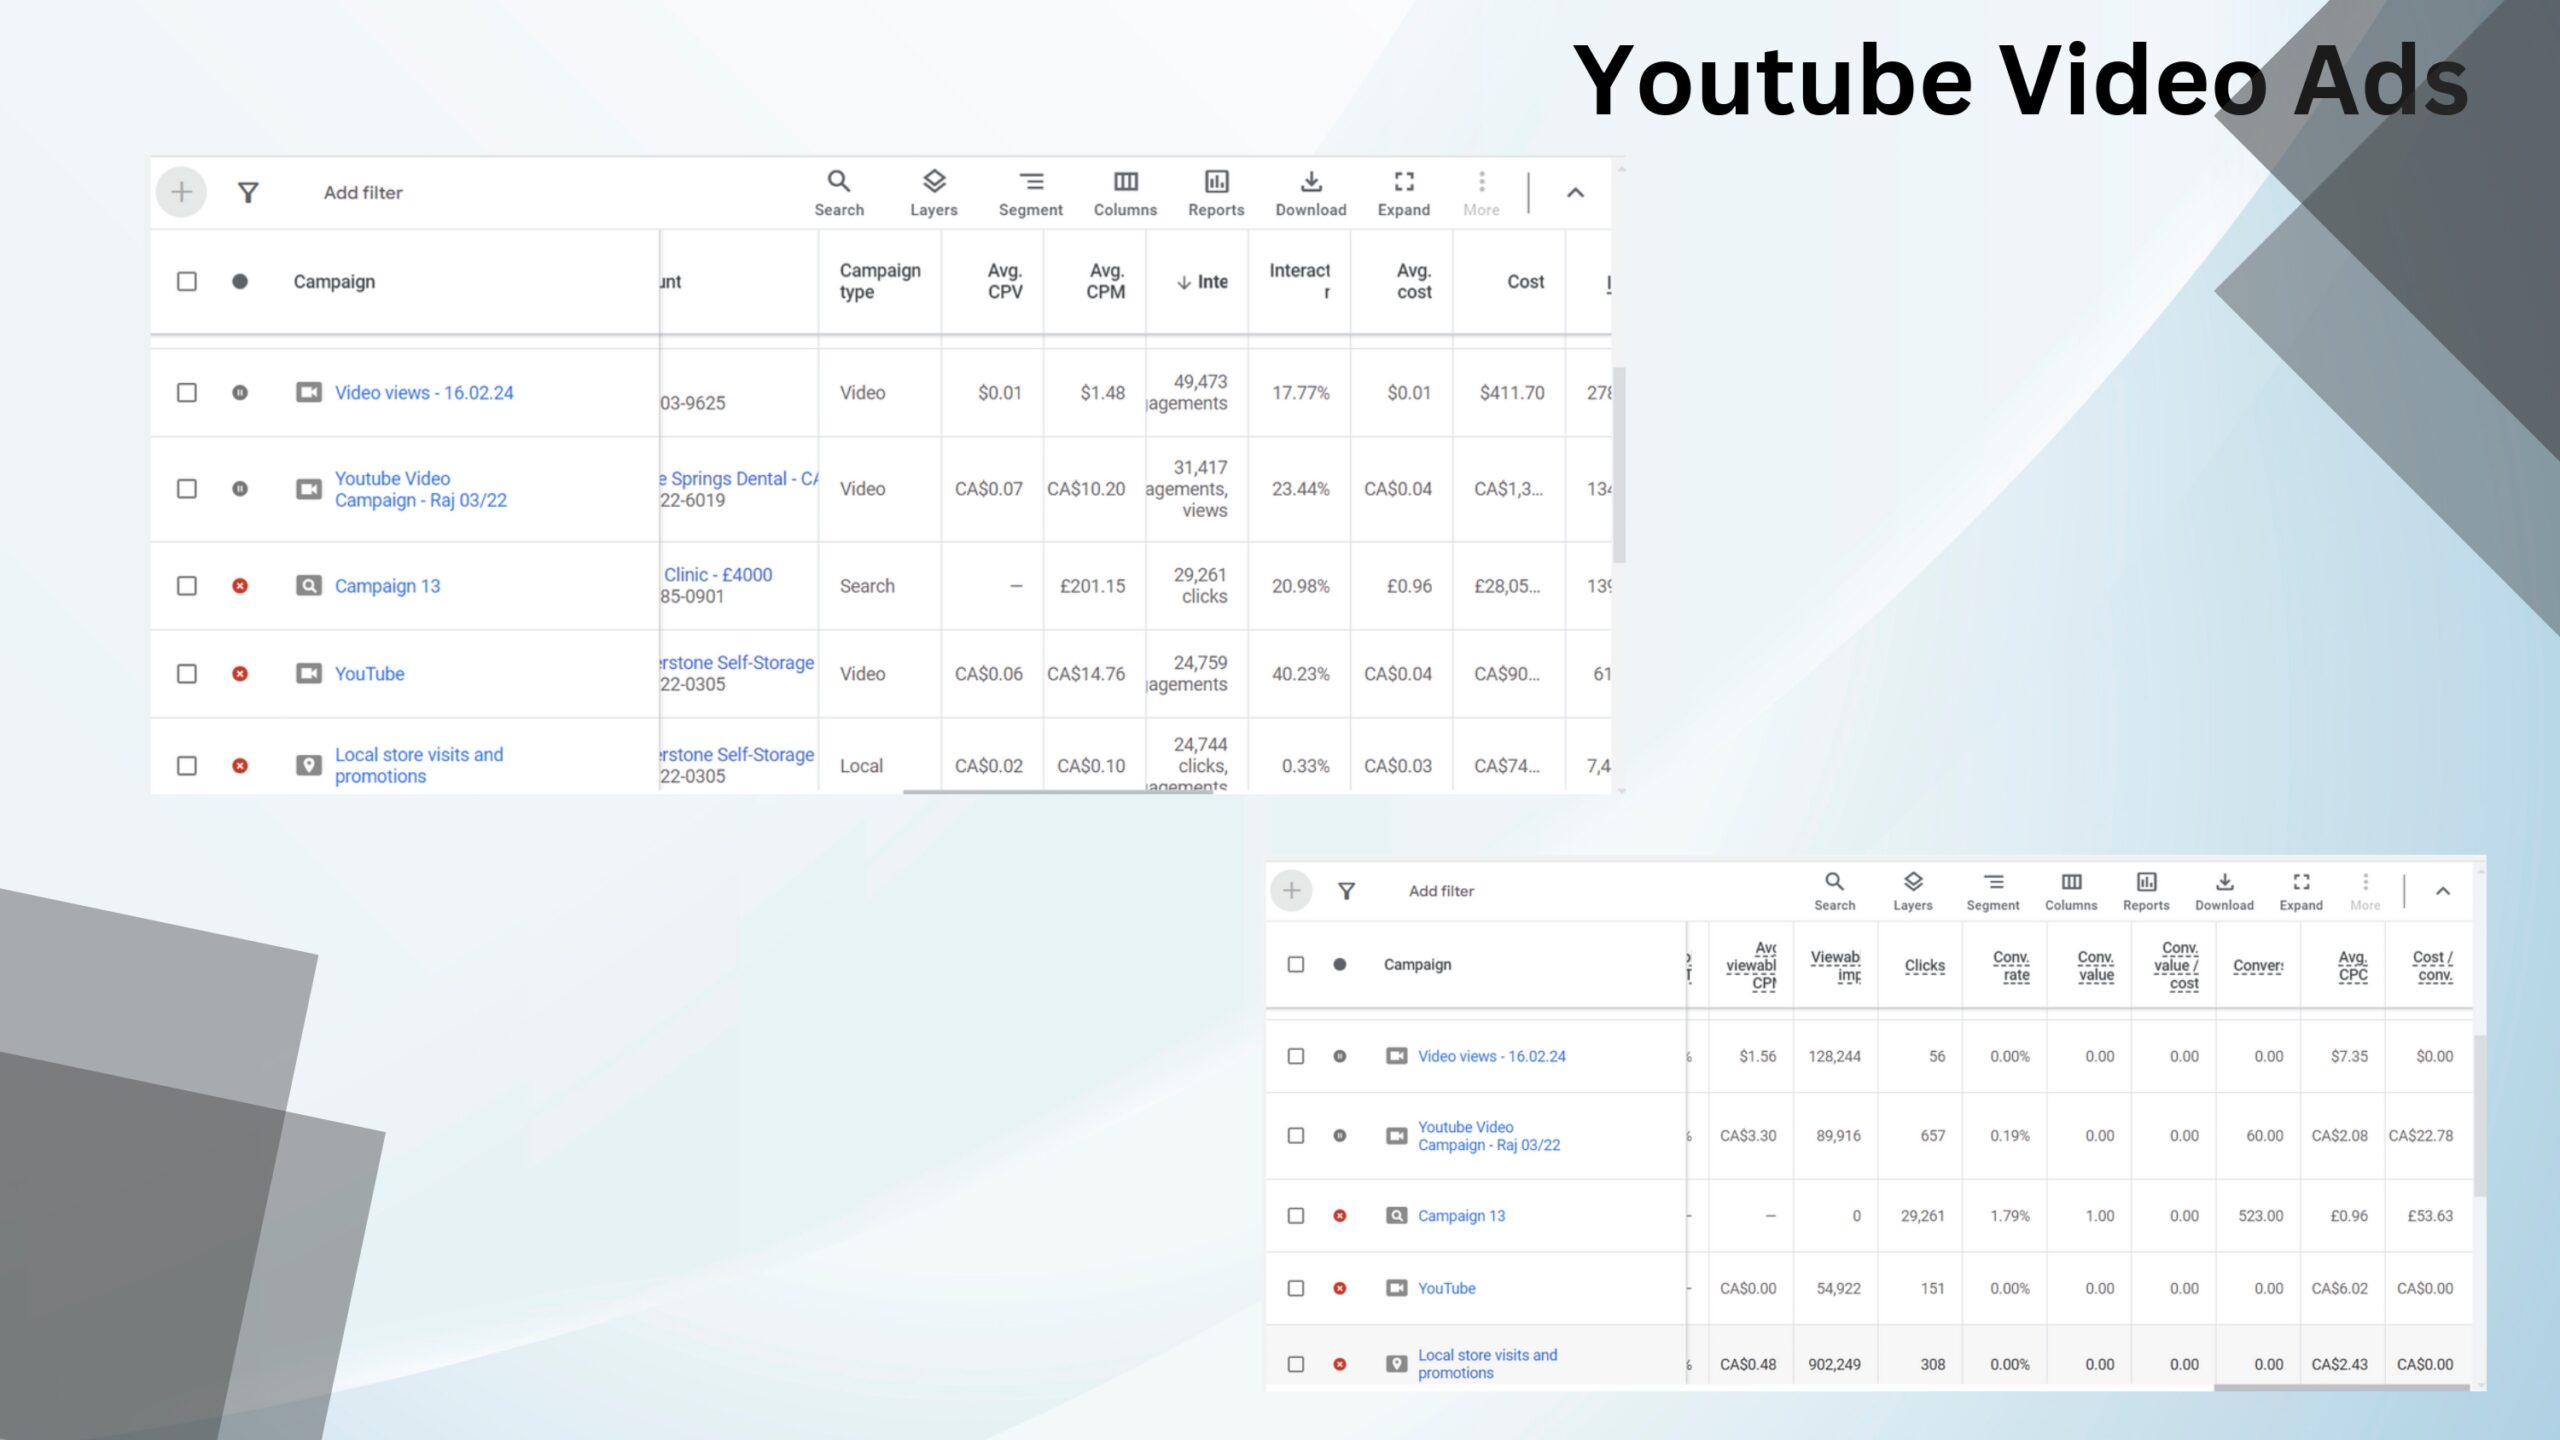The image size is (2560, 1440).
Task: Open More options in the upper table toolbar
Action: 1481,193
